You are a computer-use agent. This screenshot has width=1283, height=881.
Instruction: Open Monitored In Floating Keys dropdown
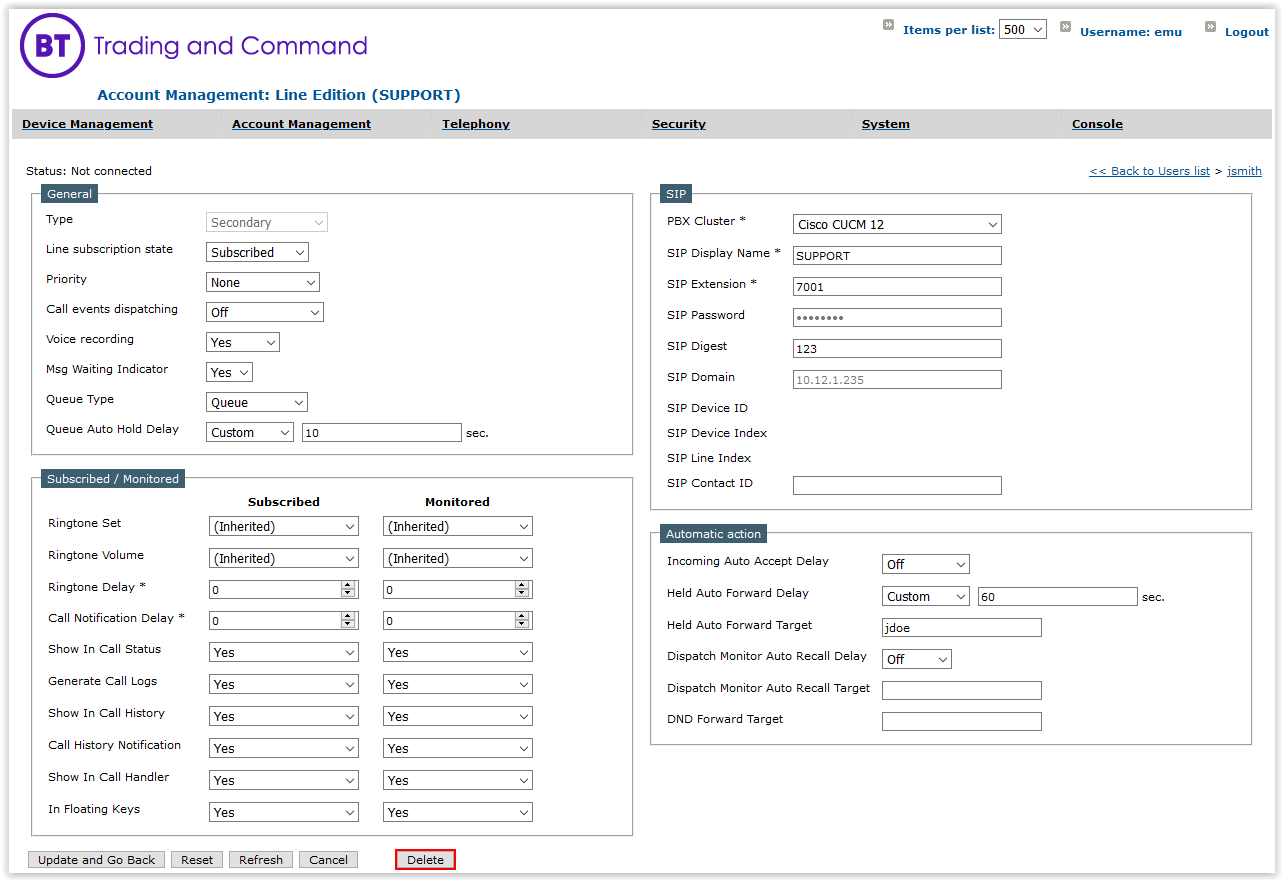tap(458, 813)
